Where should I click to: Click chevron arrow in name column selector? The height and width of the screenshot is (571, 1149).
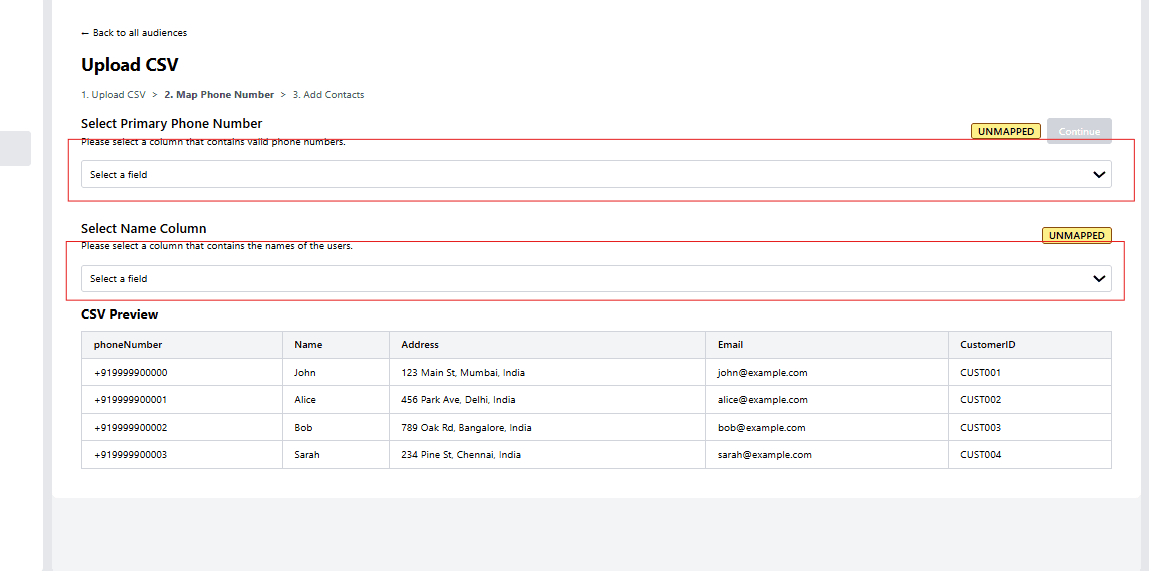click(1099, 279)
